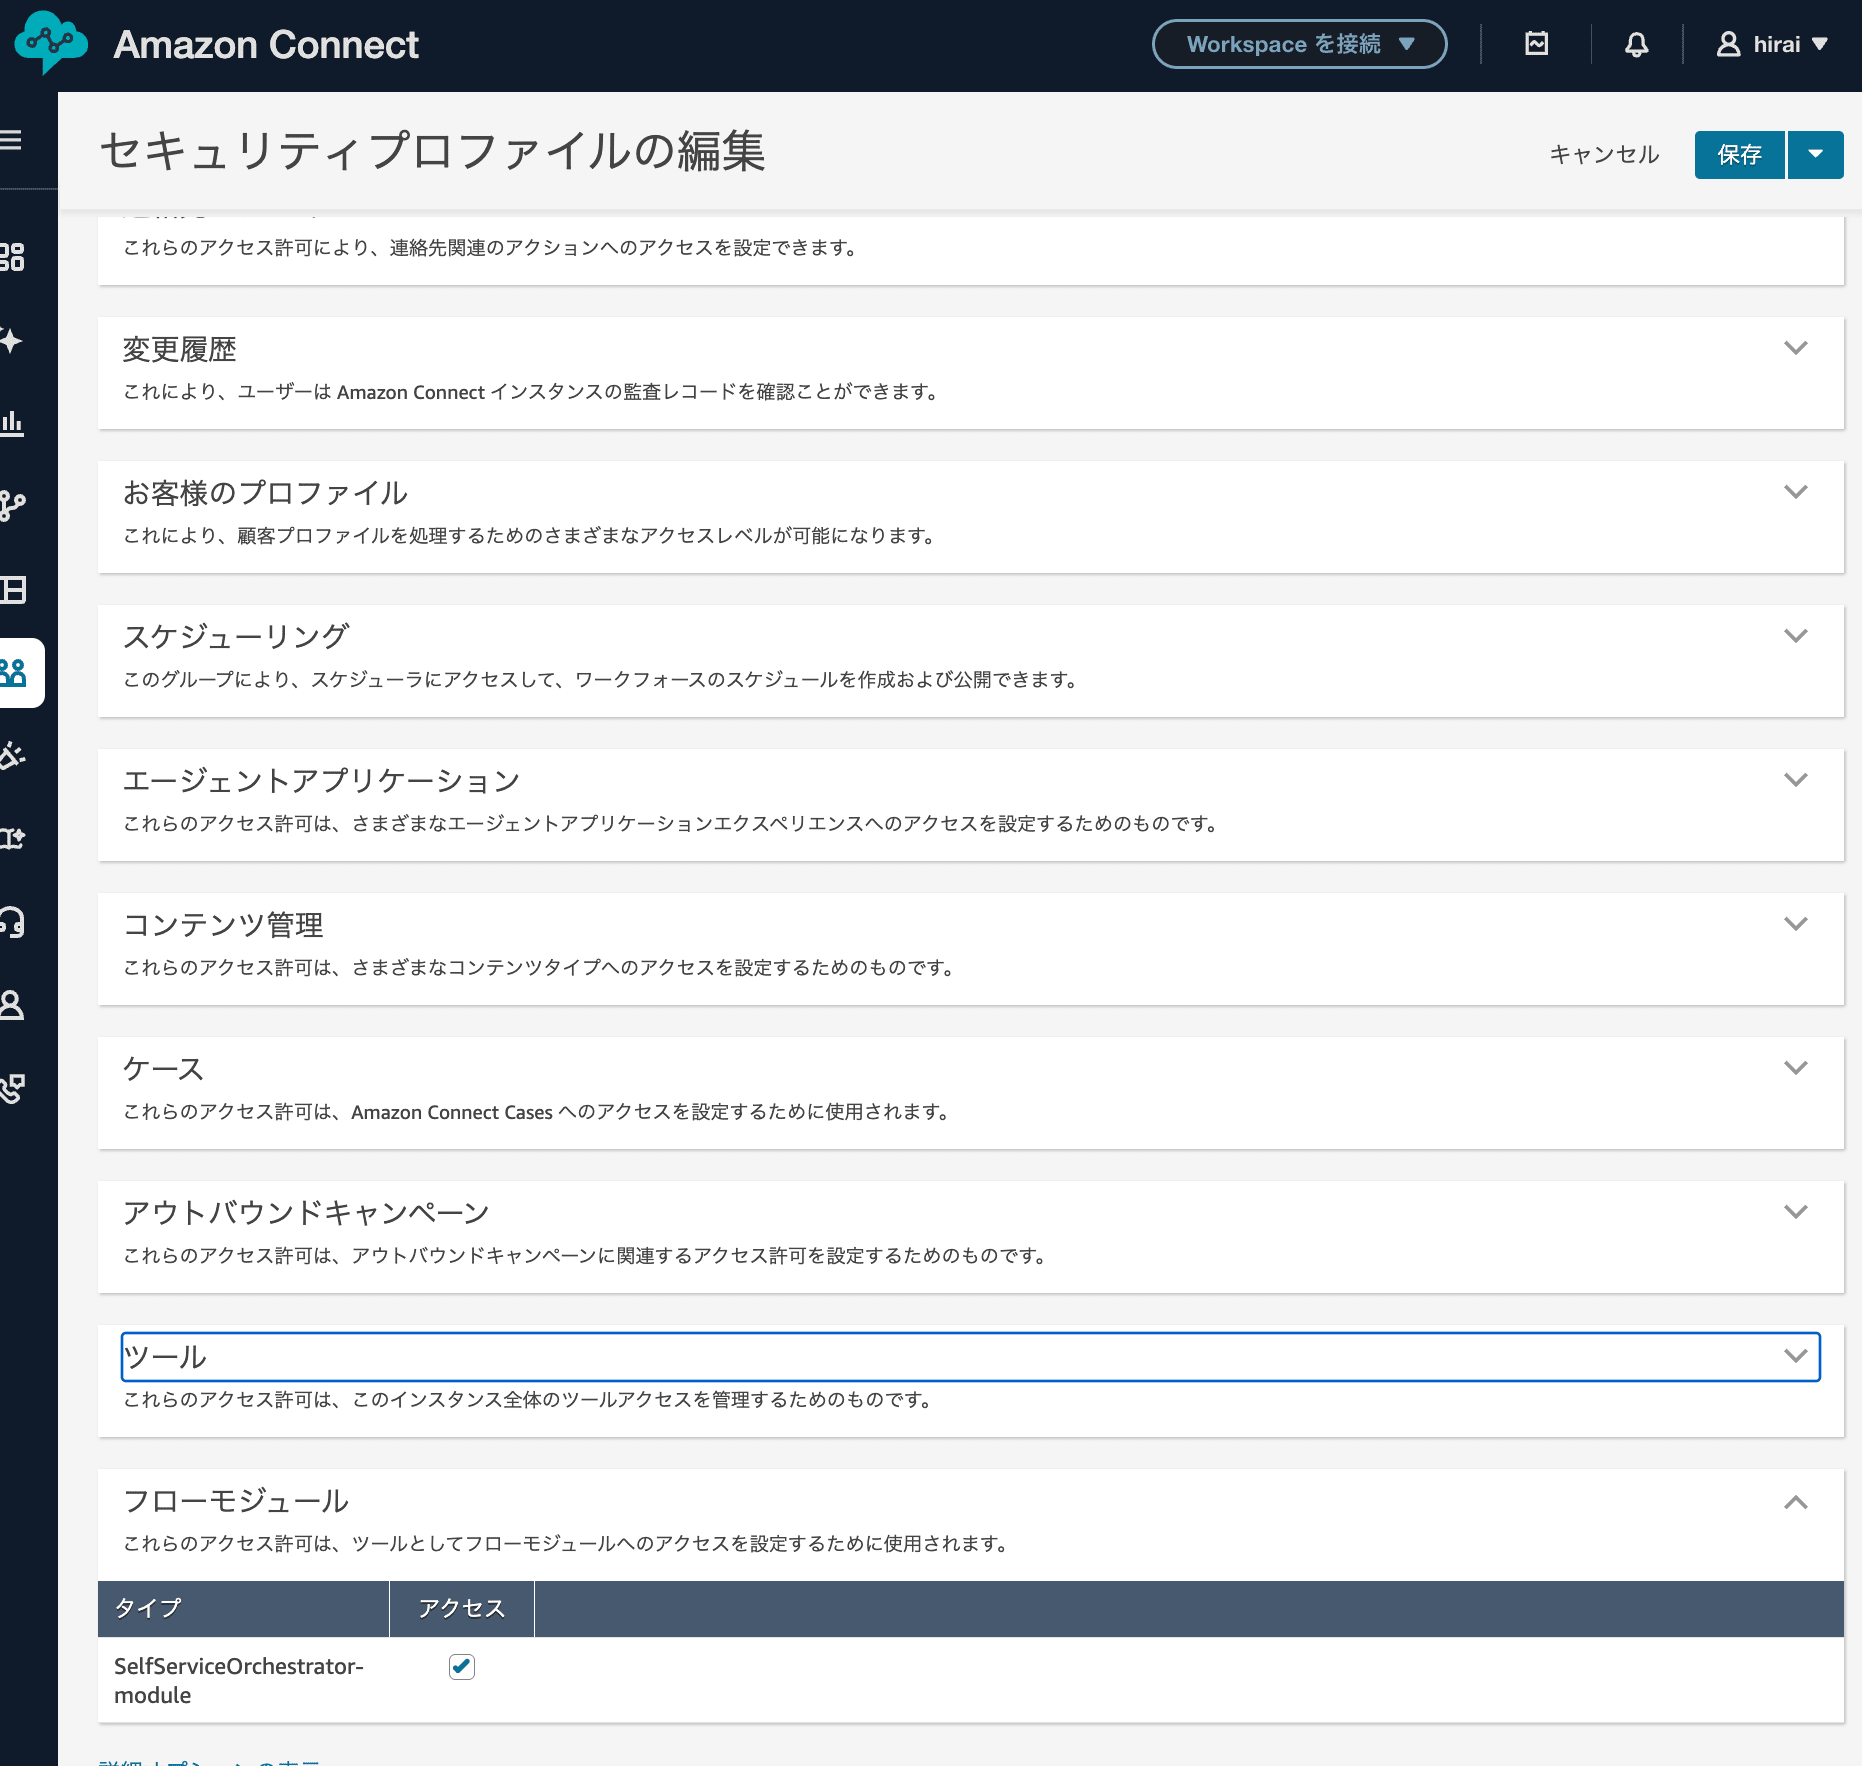
Task: Select the headset icon in the sidebar
Action: click(14, 922)
